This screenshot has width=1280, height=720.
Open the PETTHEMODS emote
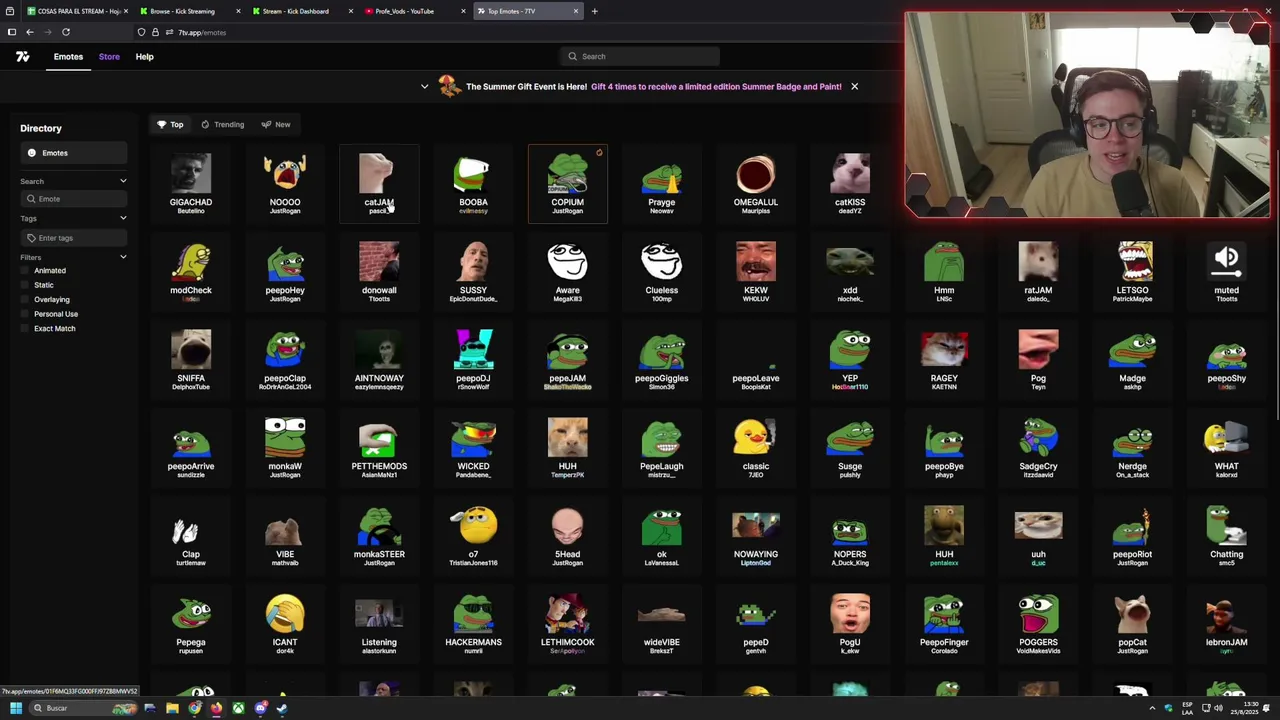click(x=379, y=448)
